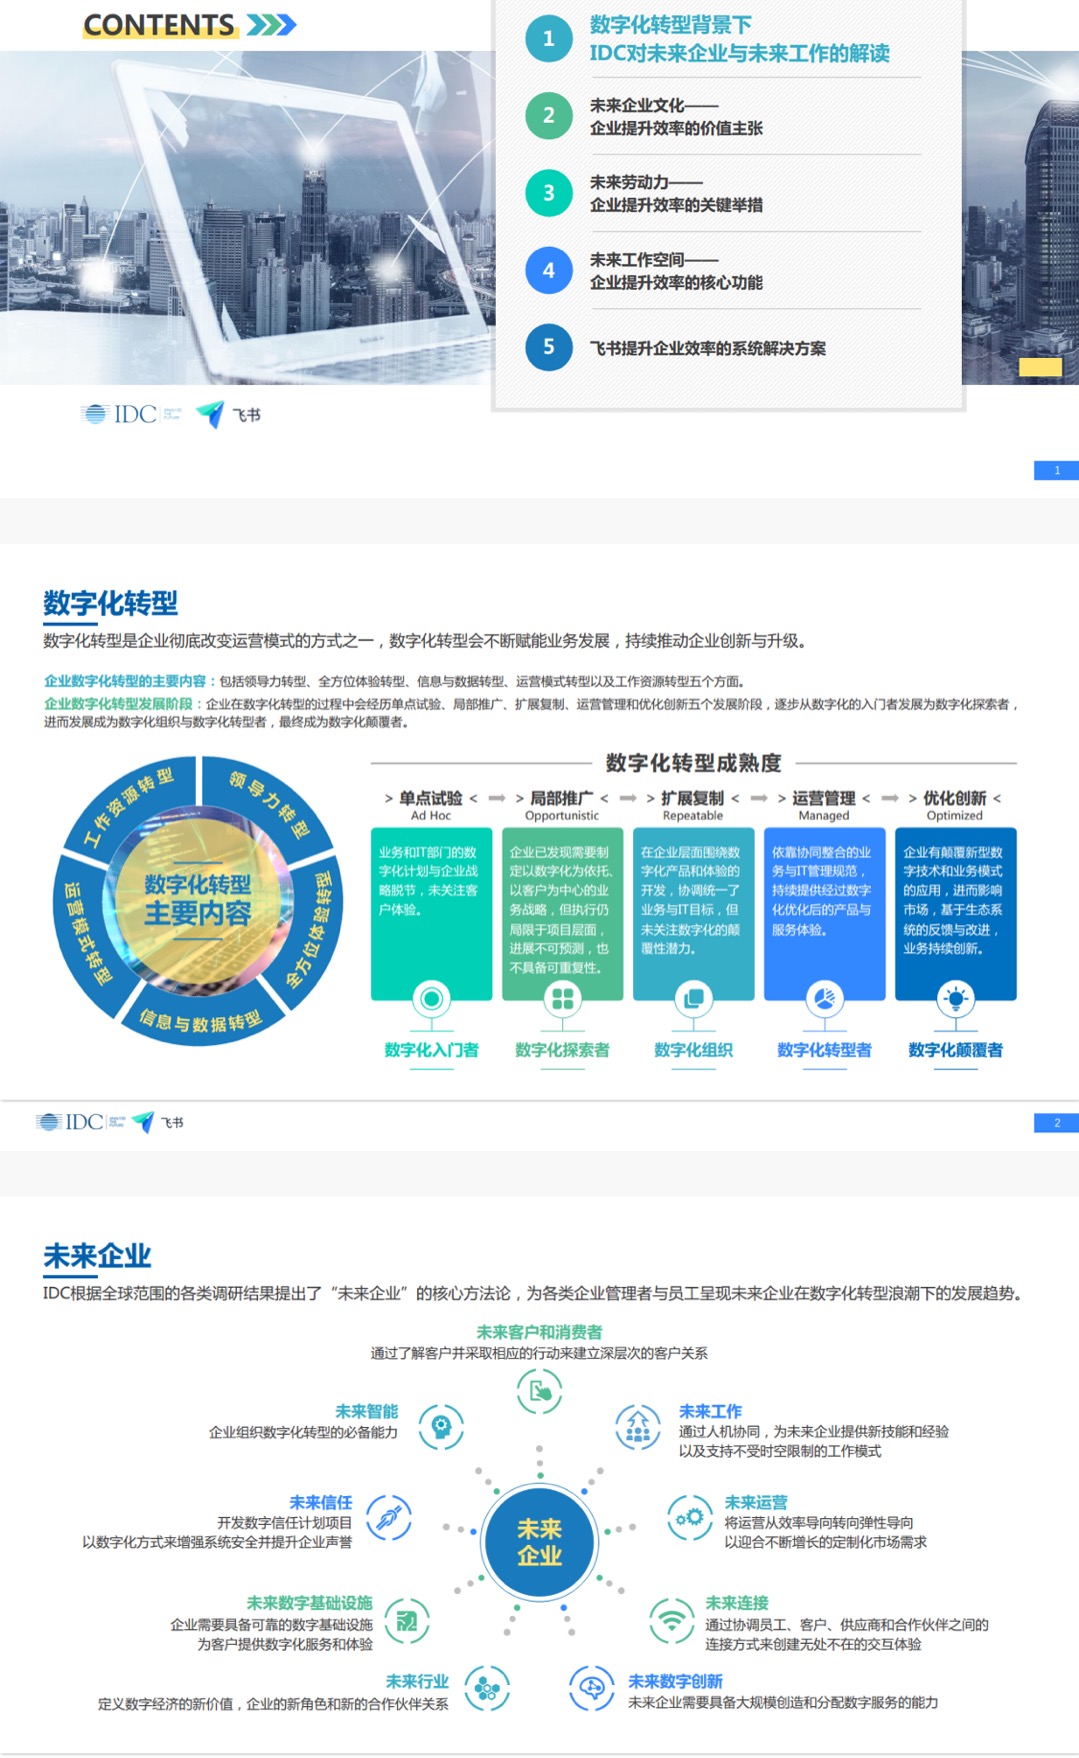Click the target icon above 数字化入门者
1079x1758 pixels.
click(431, 998)
